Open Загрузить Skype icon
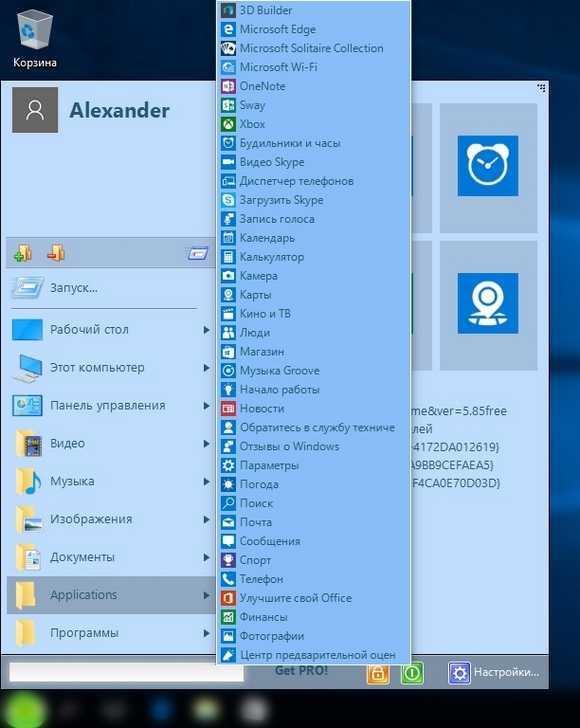580x728 pixels. point(228,200)
